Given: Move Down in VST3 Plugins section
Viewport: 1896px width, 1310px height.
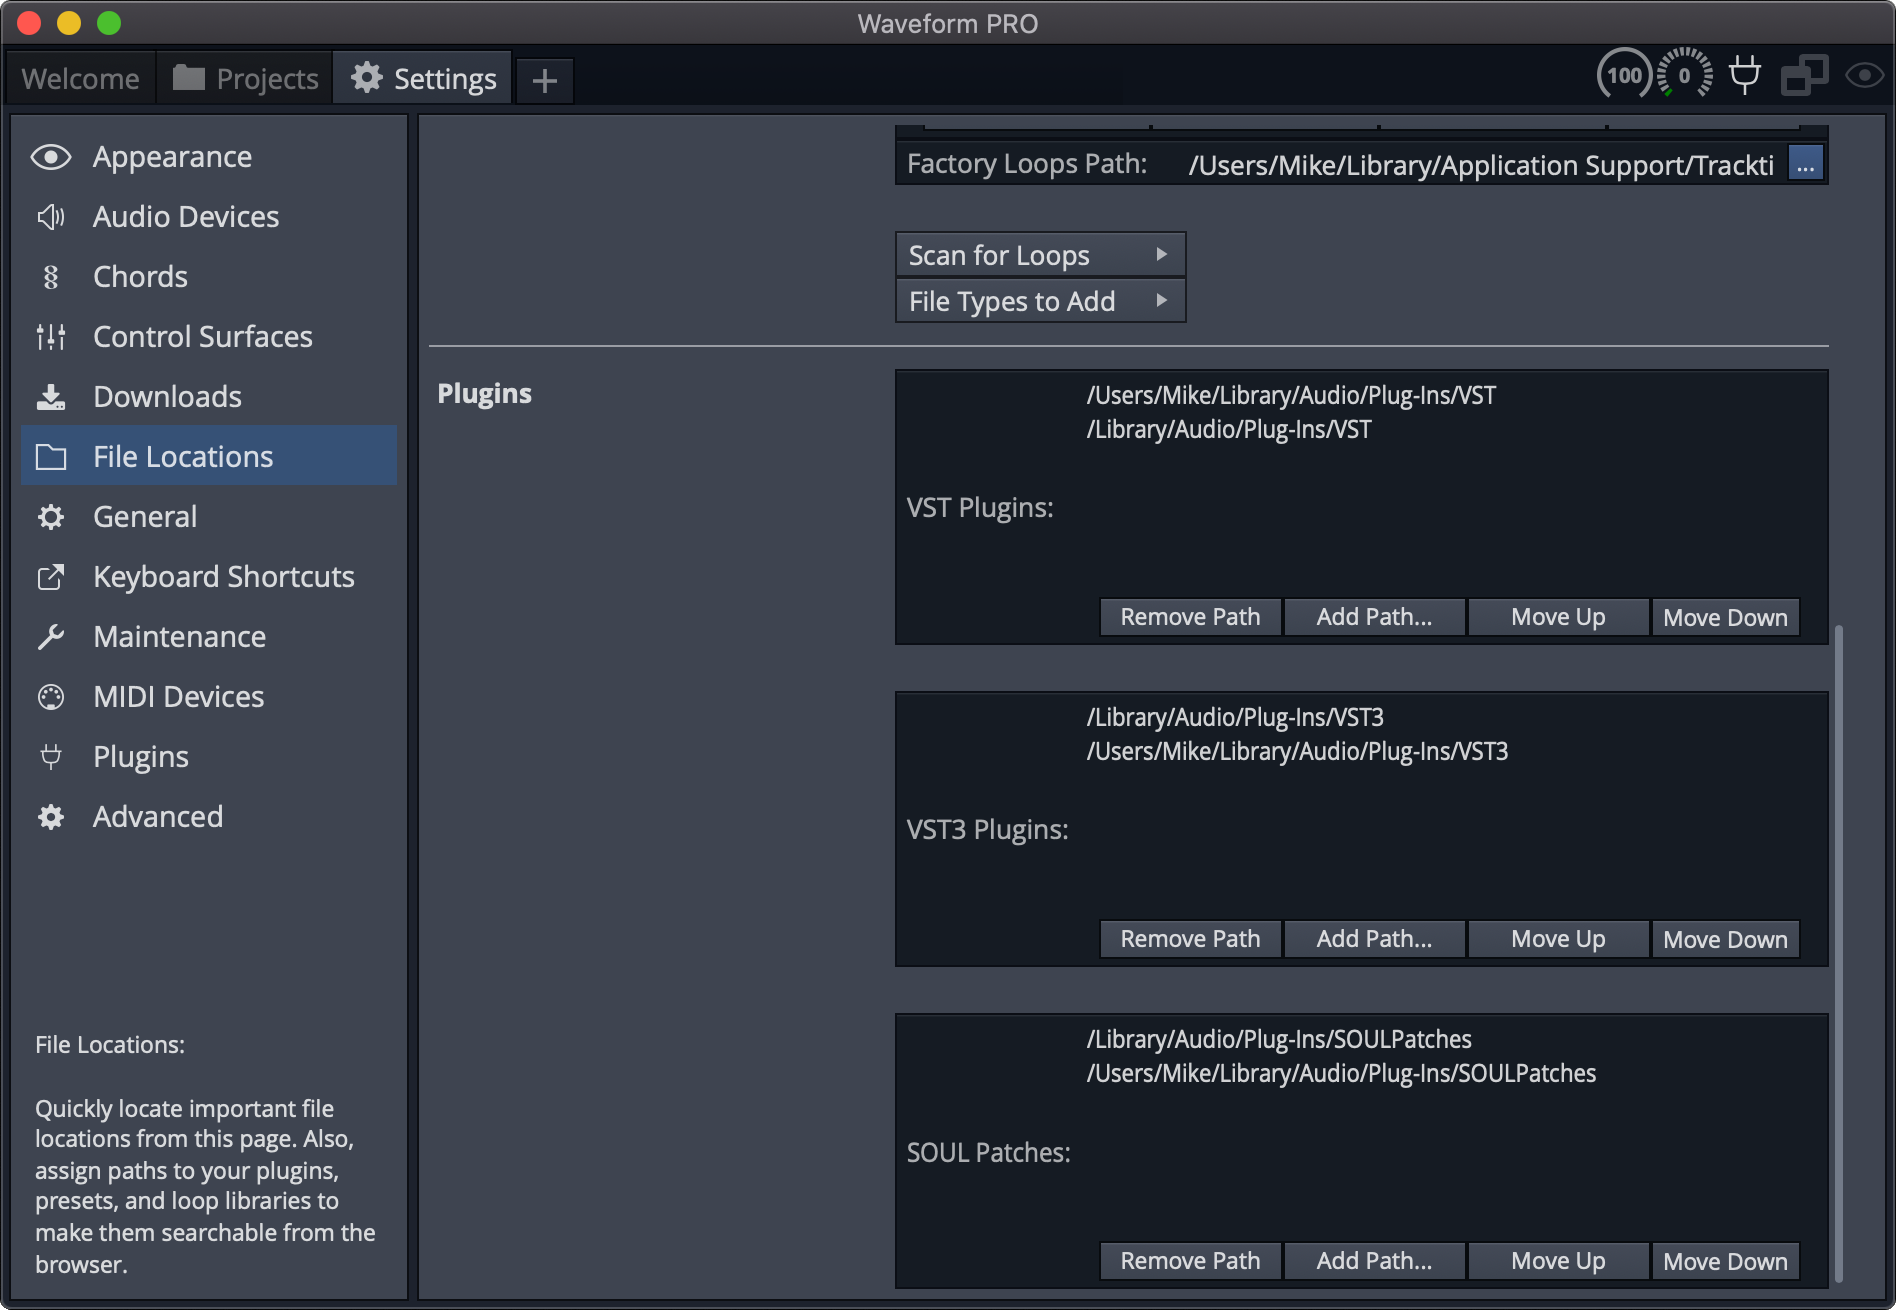Looking at the screenshot, I should coord(1725,939).
